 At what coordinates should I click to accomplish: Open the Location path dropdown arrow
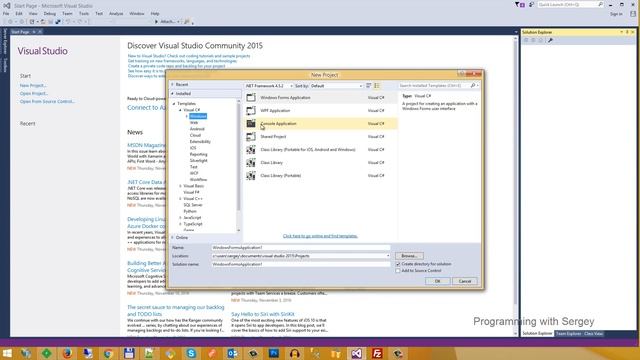[x=388, y=256]
